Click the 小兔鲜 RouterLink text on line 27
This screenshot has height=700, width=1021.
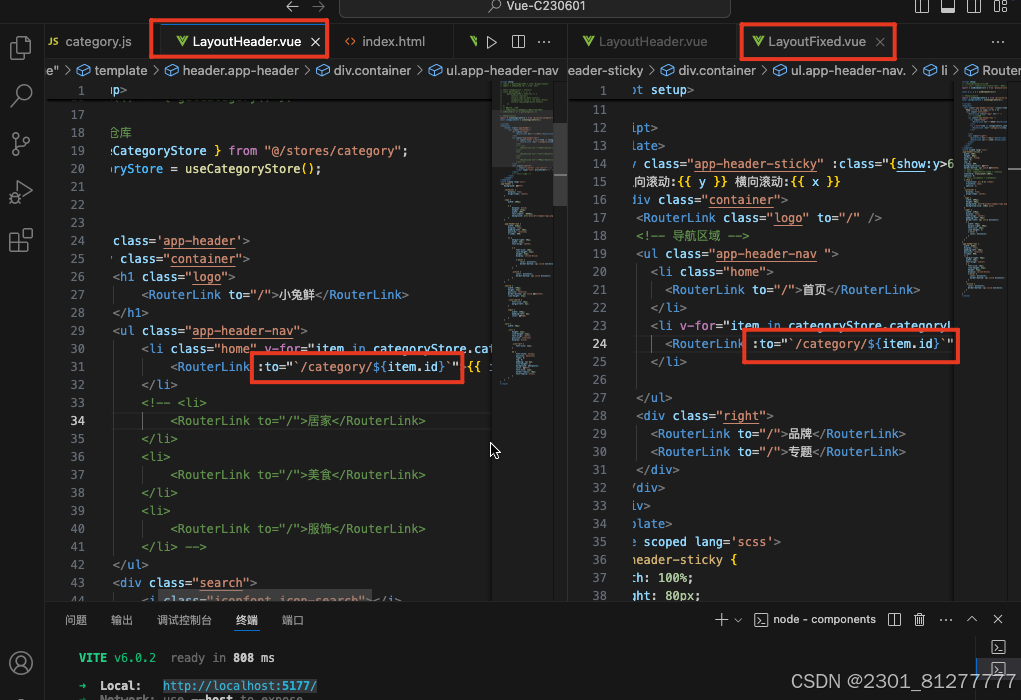(x=297, y=295)
